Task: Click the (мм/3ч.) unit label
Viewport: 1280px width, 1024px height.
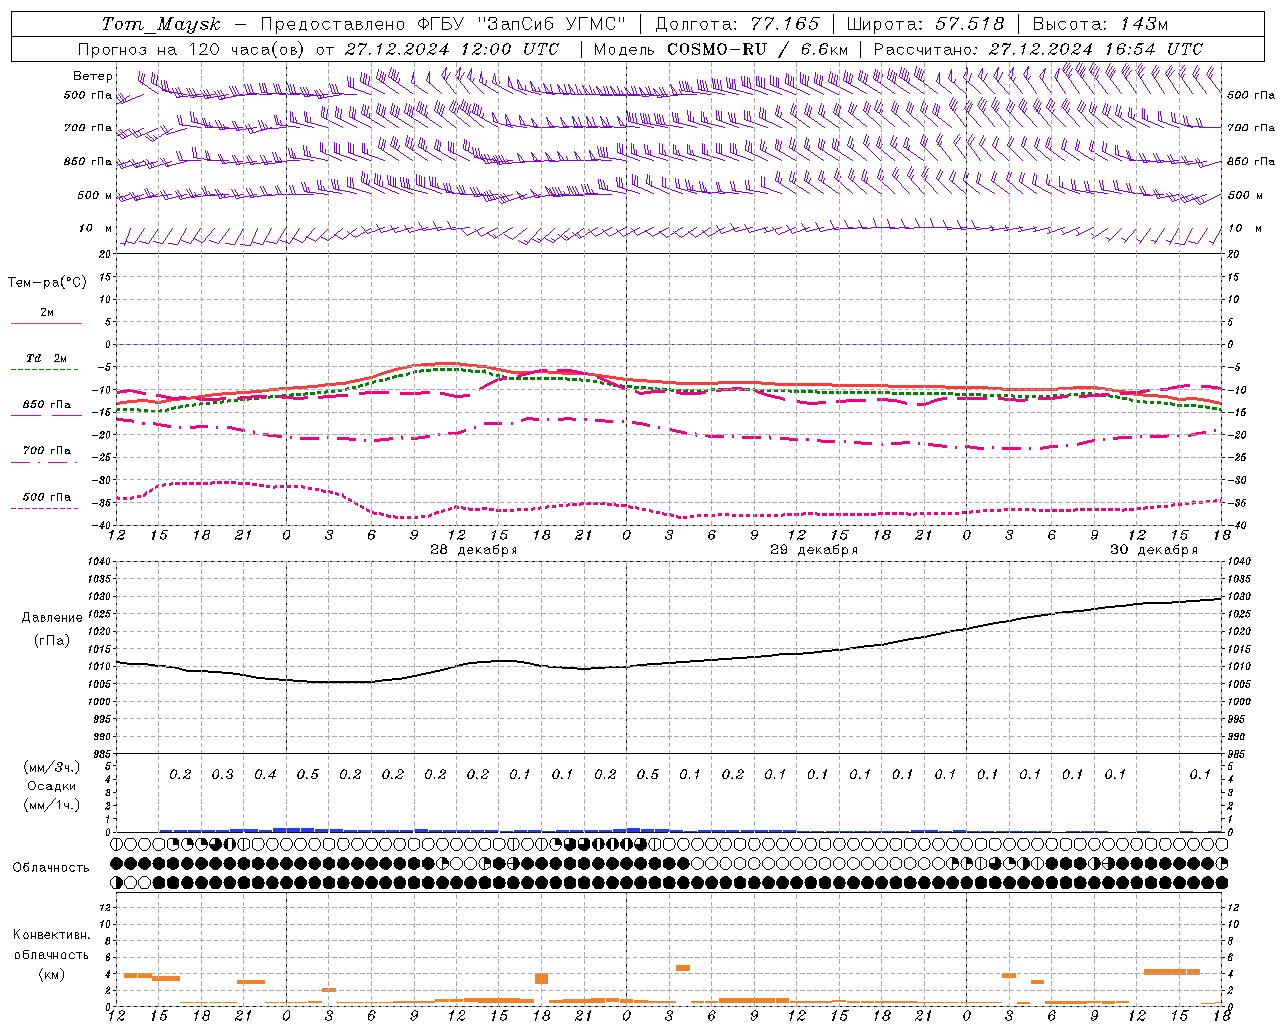Action: click(52, 767)
